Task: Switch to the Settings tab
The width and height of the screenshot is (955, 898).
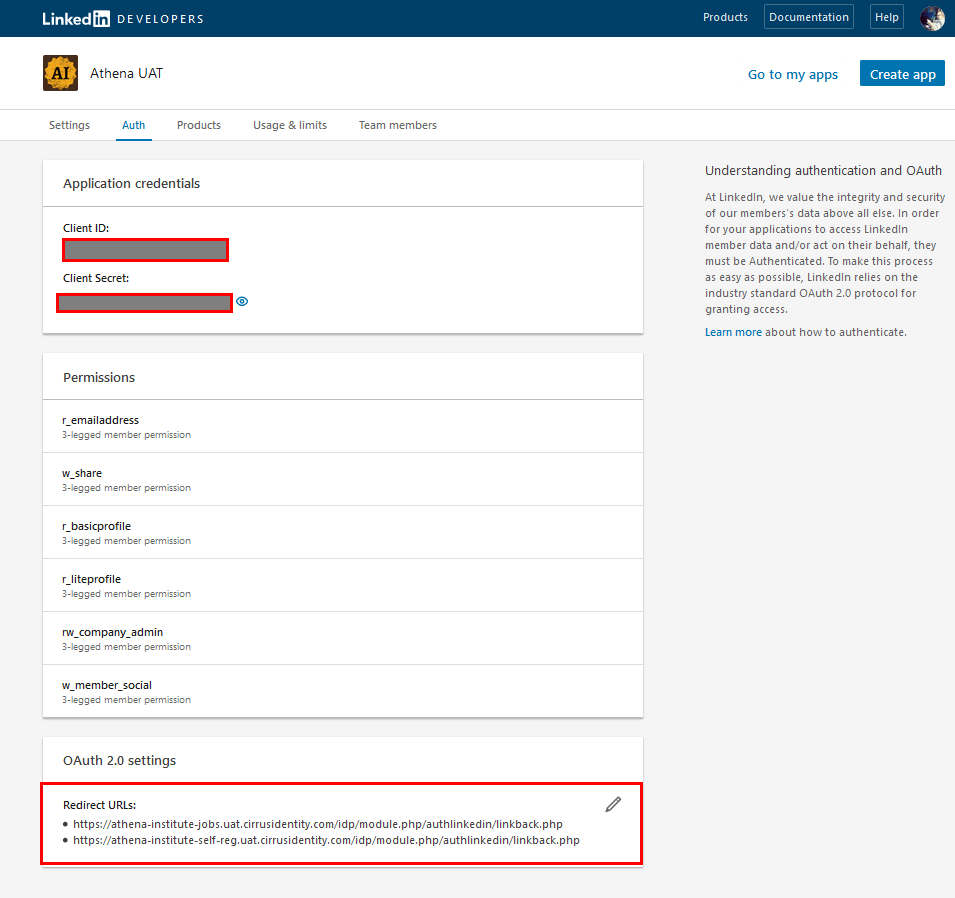Action: click(69, 125)
